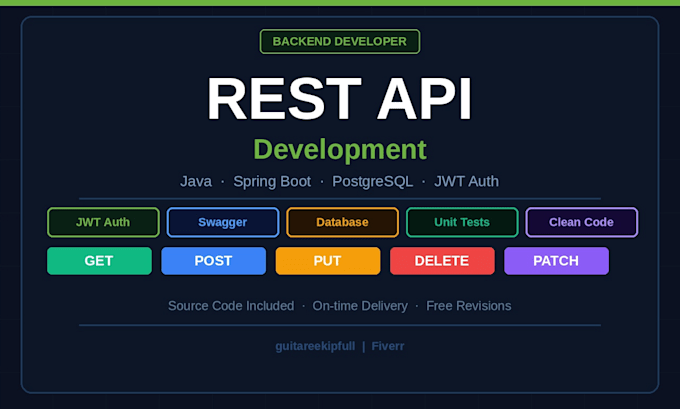Click JWT Auth in the tech subtitle line
The image size is (680, 409).
click(467, 181)
